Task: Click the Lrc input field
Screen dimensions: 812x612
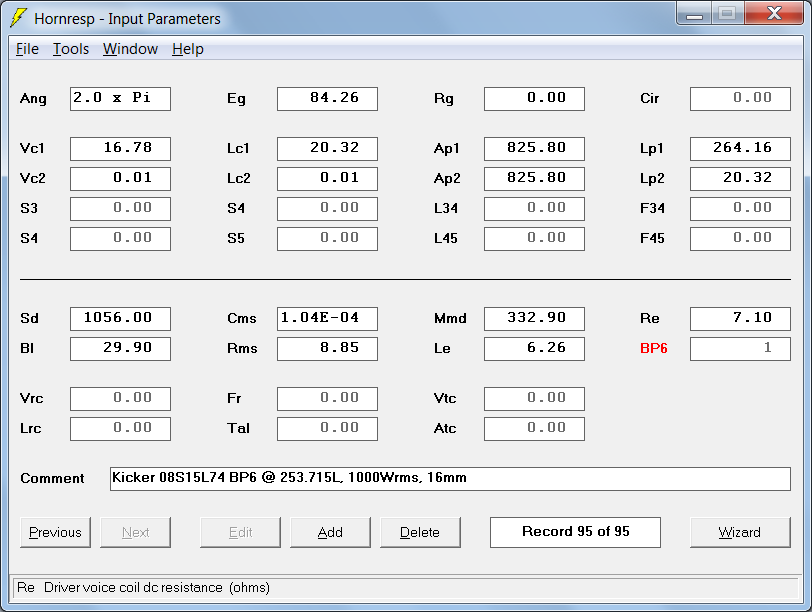Action: pos(120,429)
